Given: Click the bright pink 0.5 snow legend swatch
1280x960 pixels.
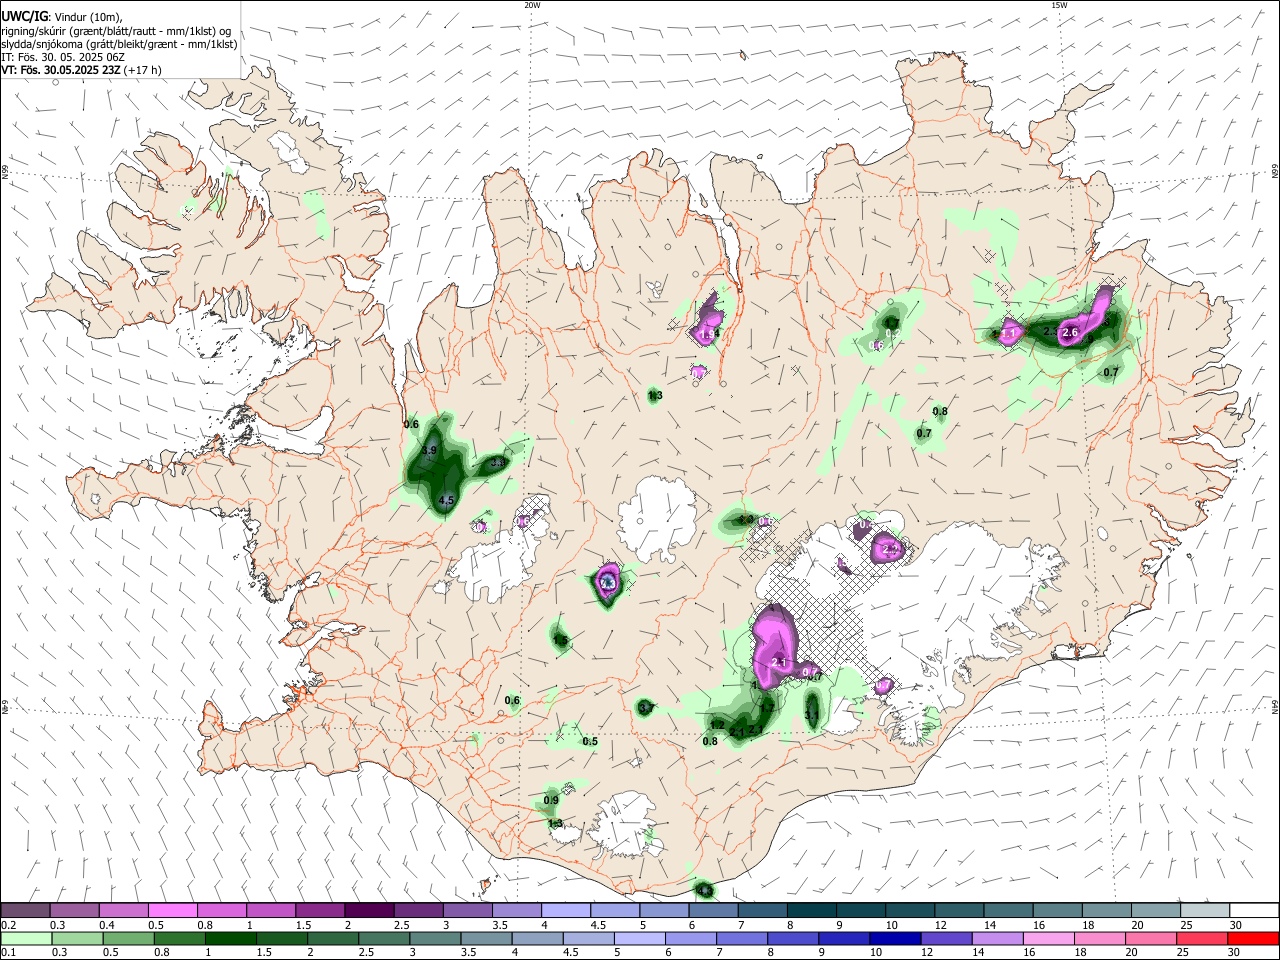Looking at the screenshot, I should point(172,910).
